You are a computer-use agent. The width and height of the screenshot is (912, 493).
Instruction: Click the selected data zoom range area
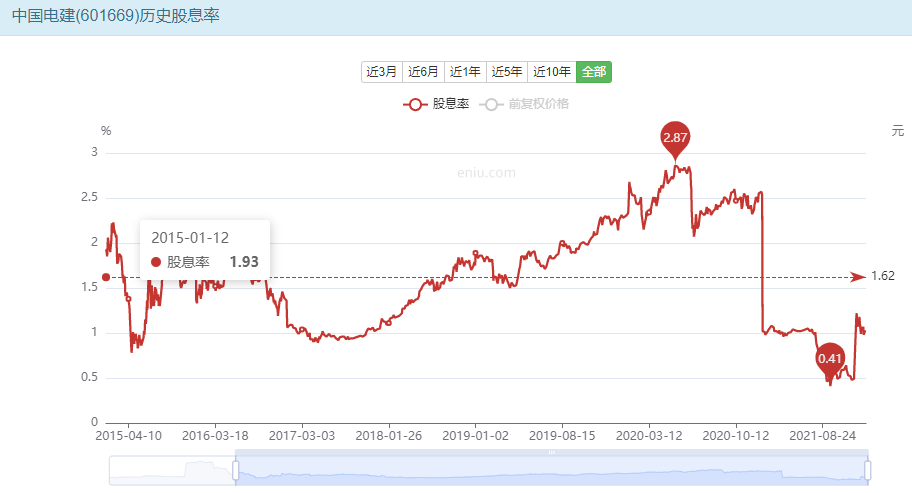click(551, 470)
